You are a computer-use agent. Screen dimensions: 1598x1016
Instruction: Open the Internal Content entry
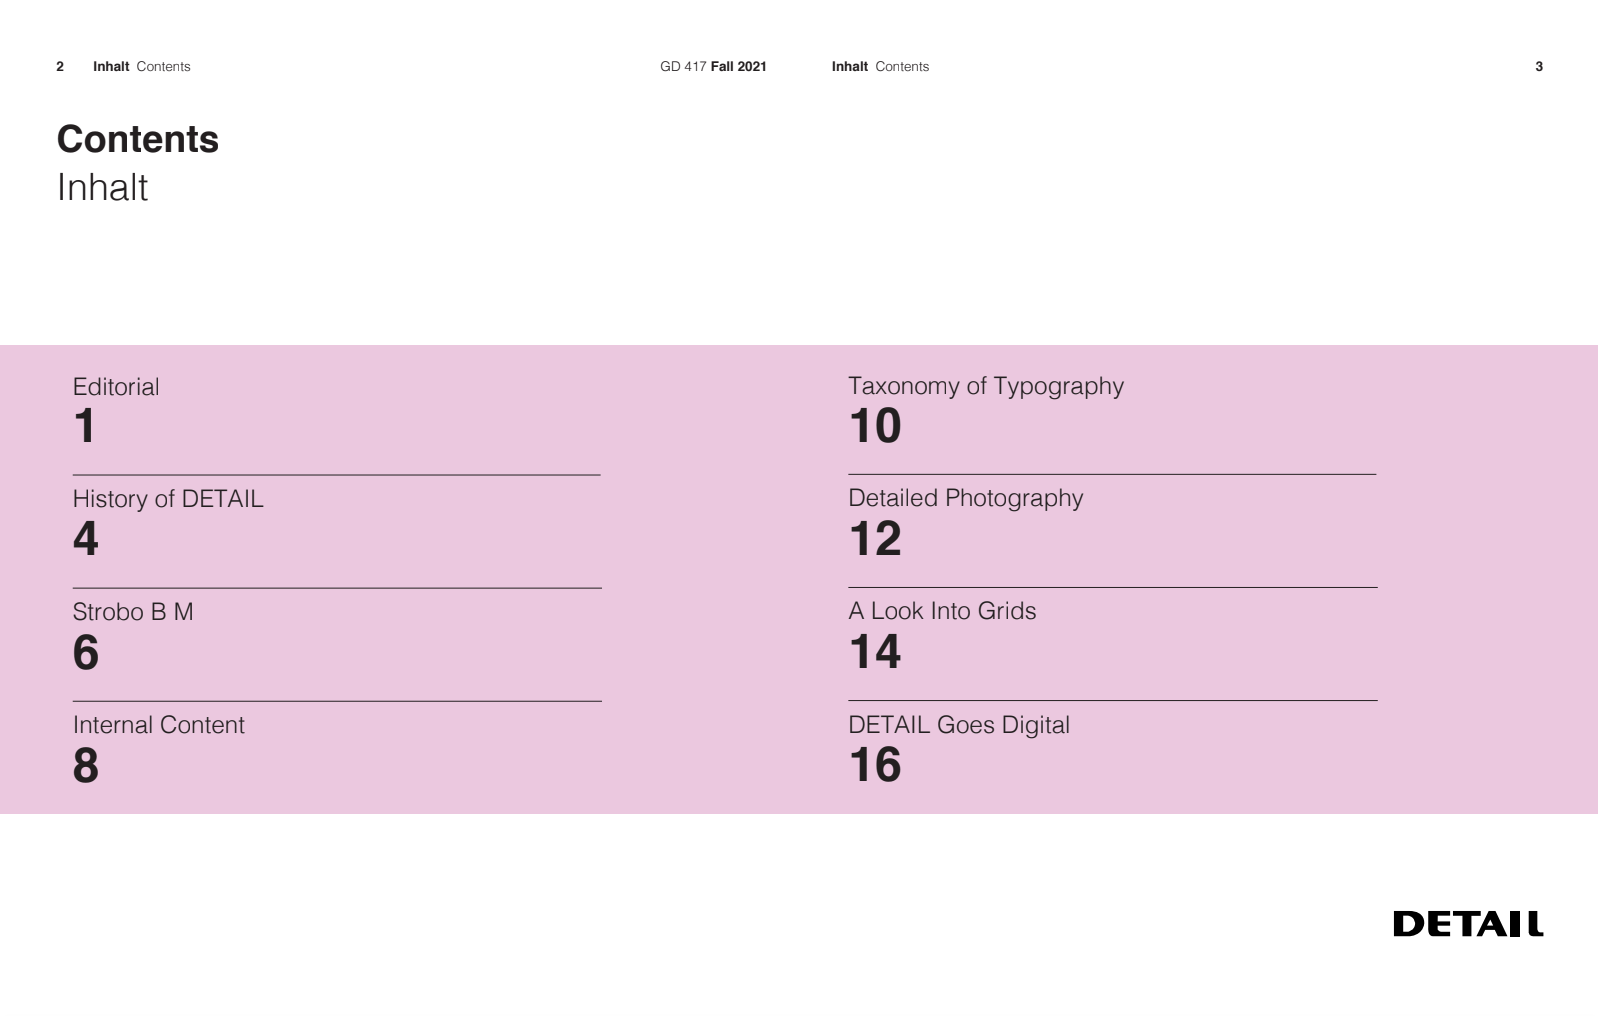click(158, 725)
